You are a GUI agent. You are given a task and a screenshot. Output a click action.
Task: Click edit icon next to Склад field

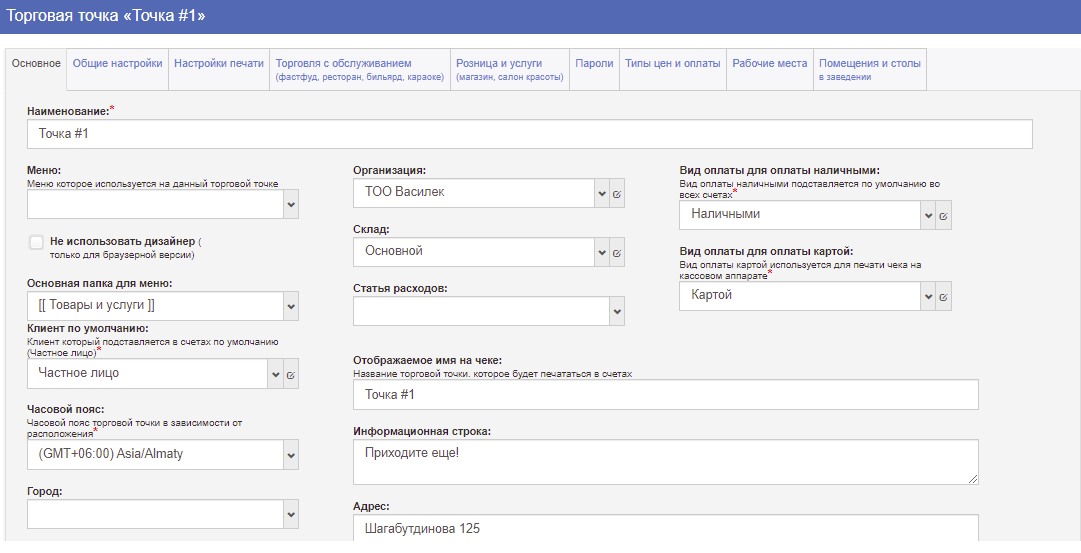click(617, 253)
